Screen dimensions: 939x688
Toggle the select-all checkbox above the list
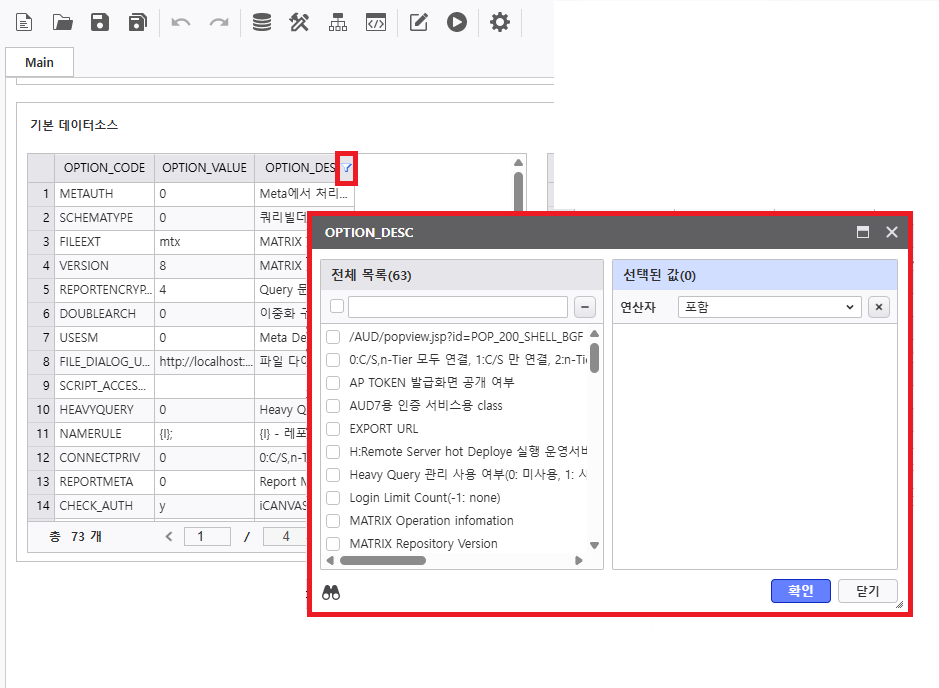(337, 307)
